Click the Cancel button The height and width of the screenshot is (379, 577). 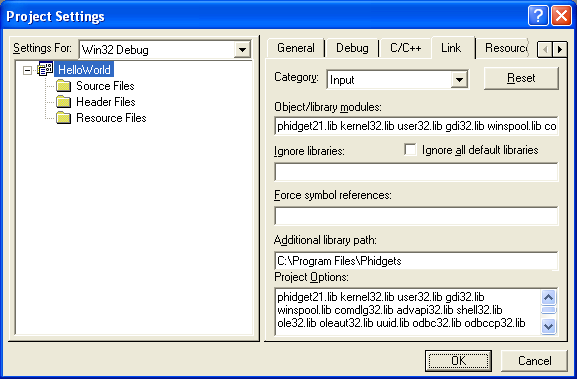click(534, 361)
